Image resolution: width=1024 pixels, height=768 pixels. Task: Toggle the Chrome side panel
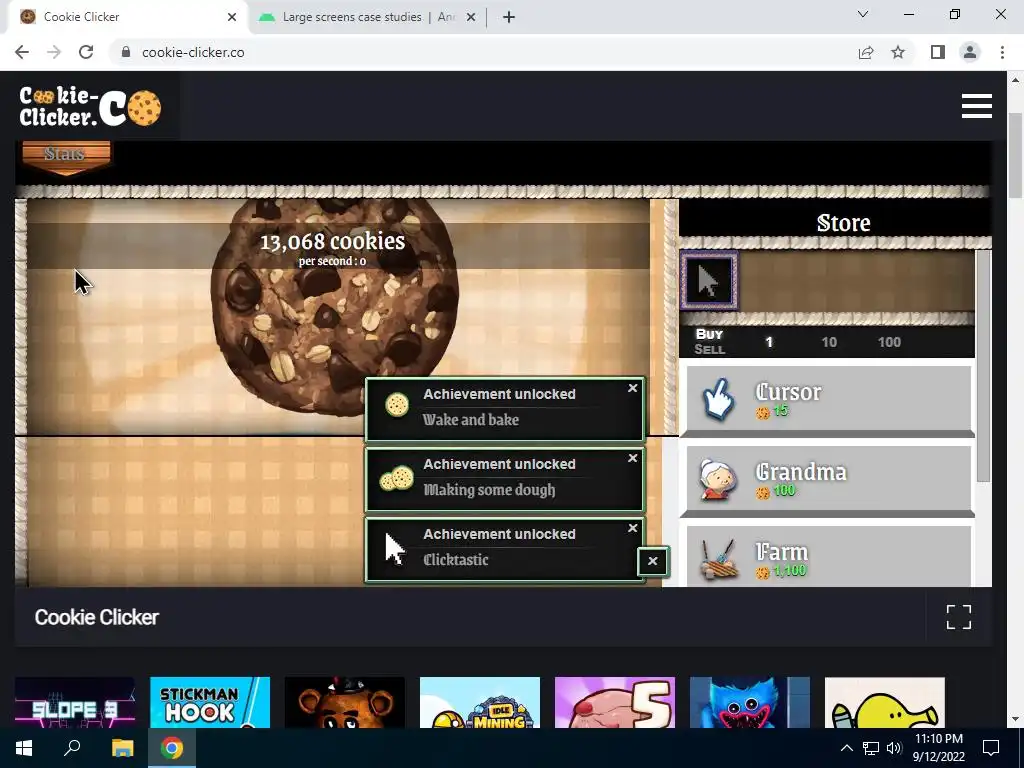938,52
